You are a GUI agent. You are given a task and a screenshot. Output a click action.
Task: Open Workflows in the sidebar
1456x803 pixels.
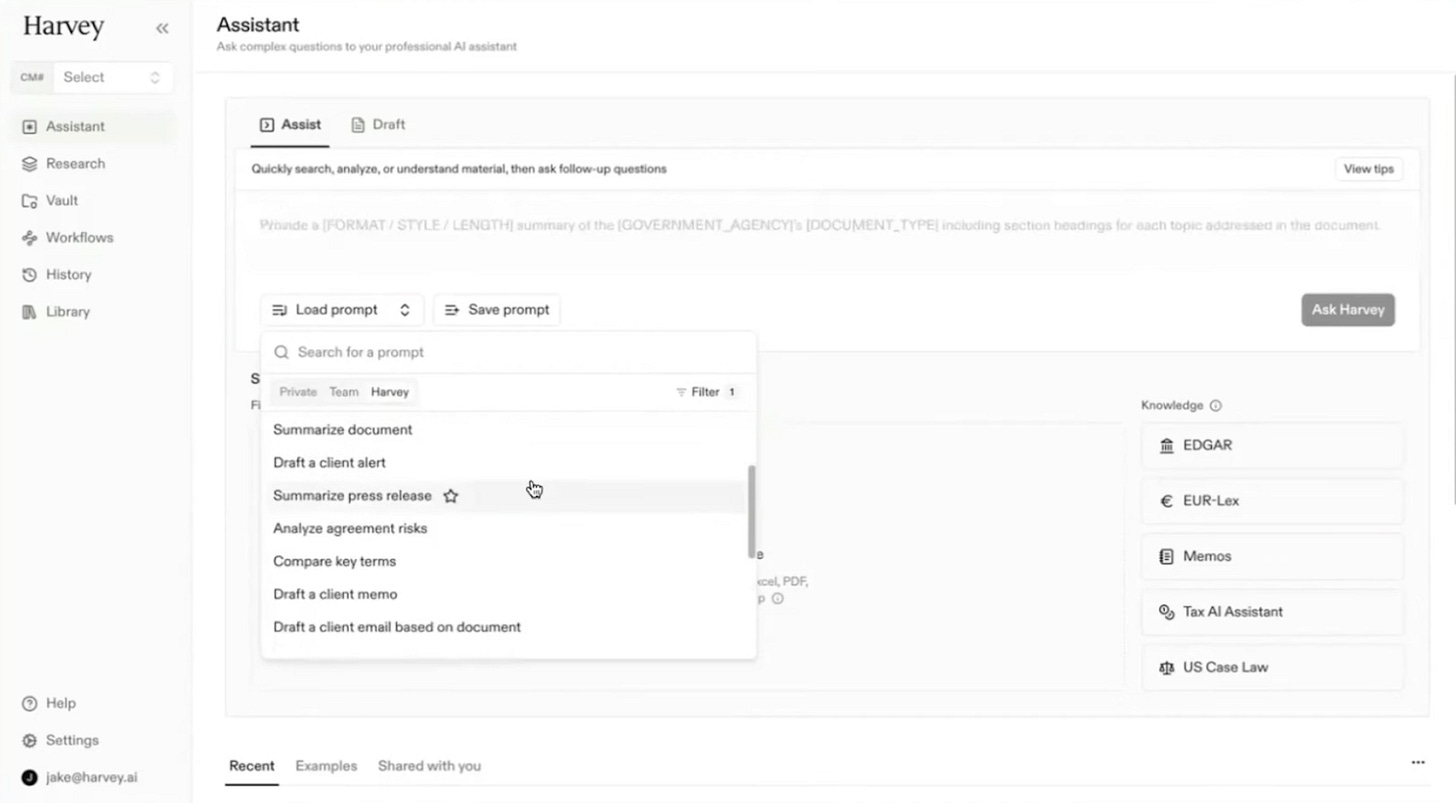(x=93, y=238)
